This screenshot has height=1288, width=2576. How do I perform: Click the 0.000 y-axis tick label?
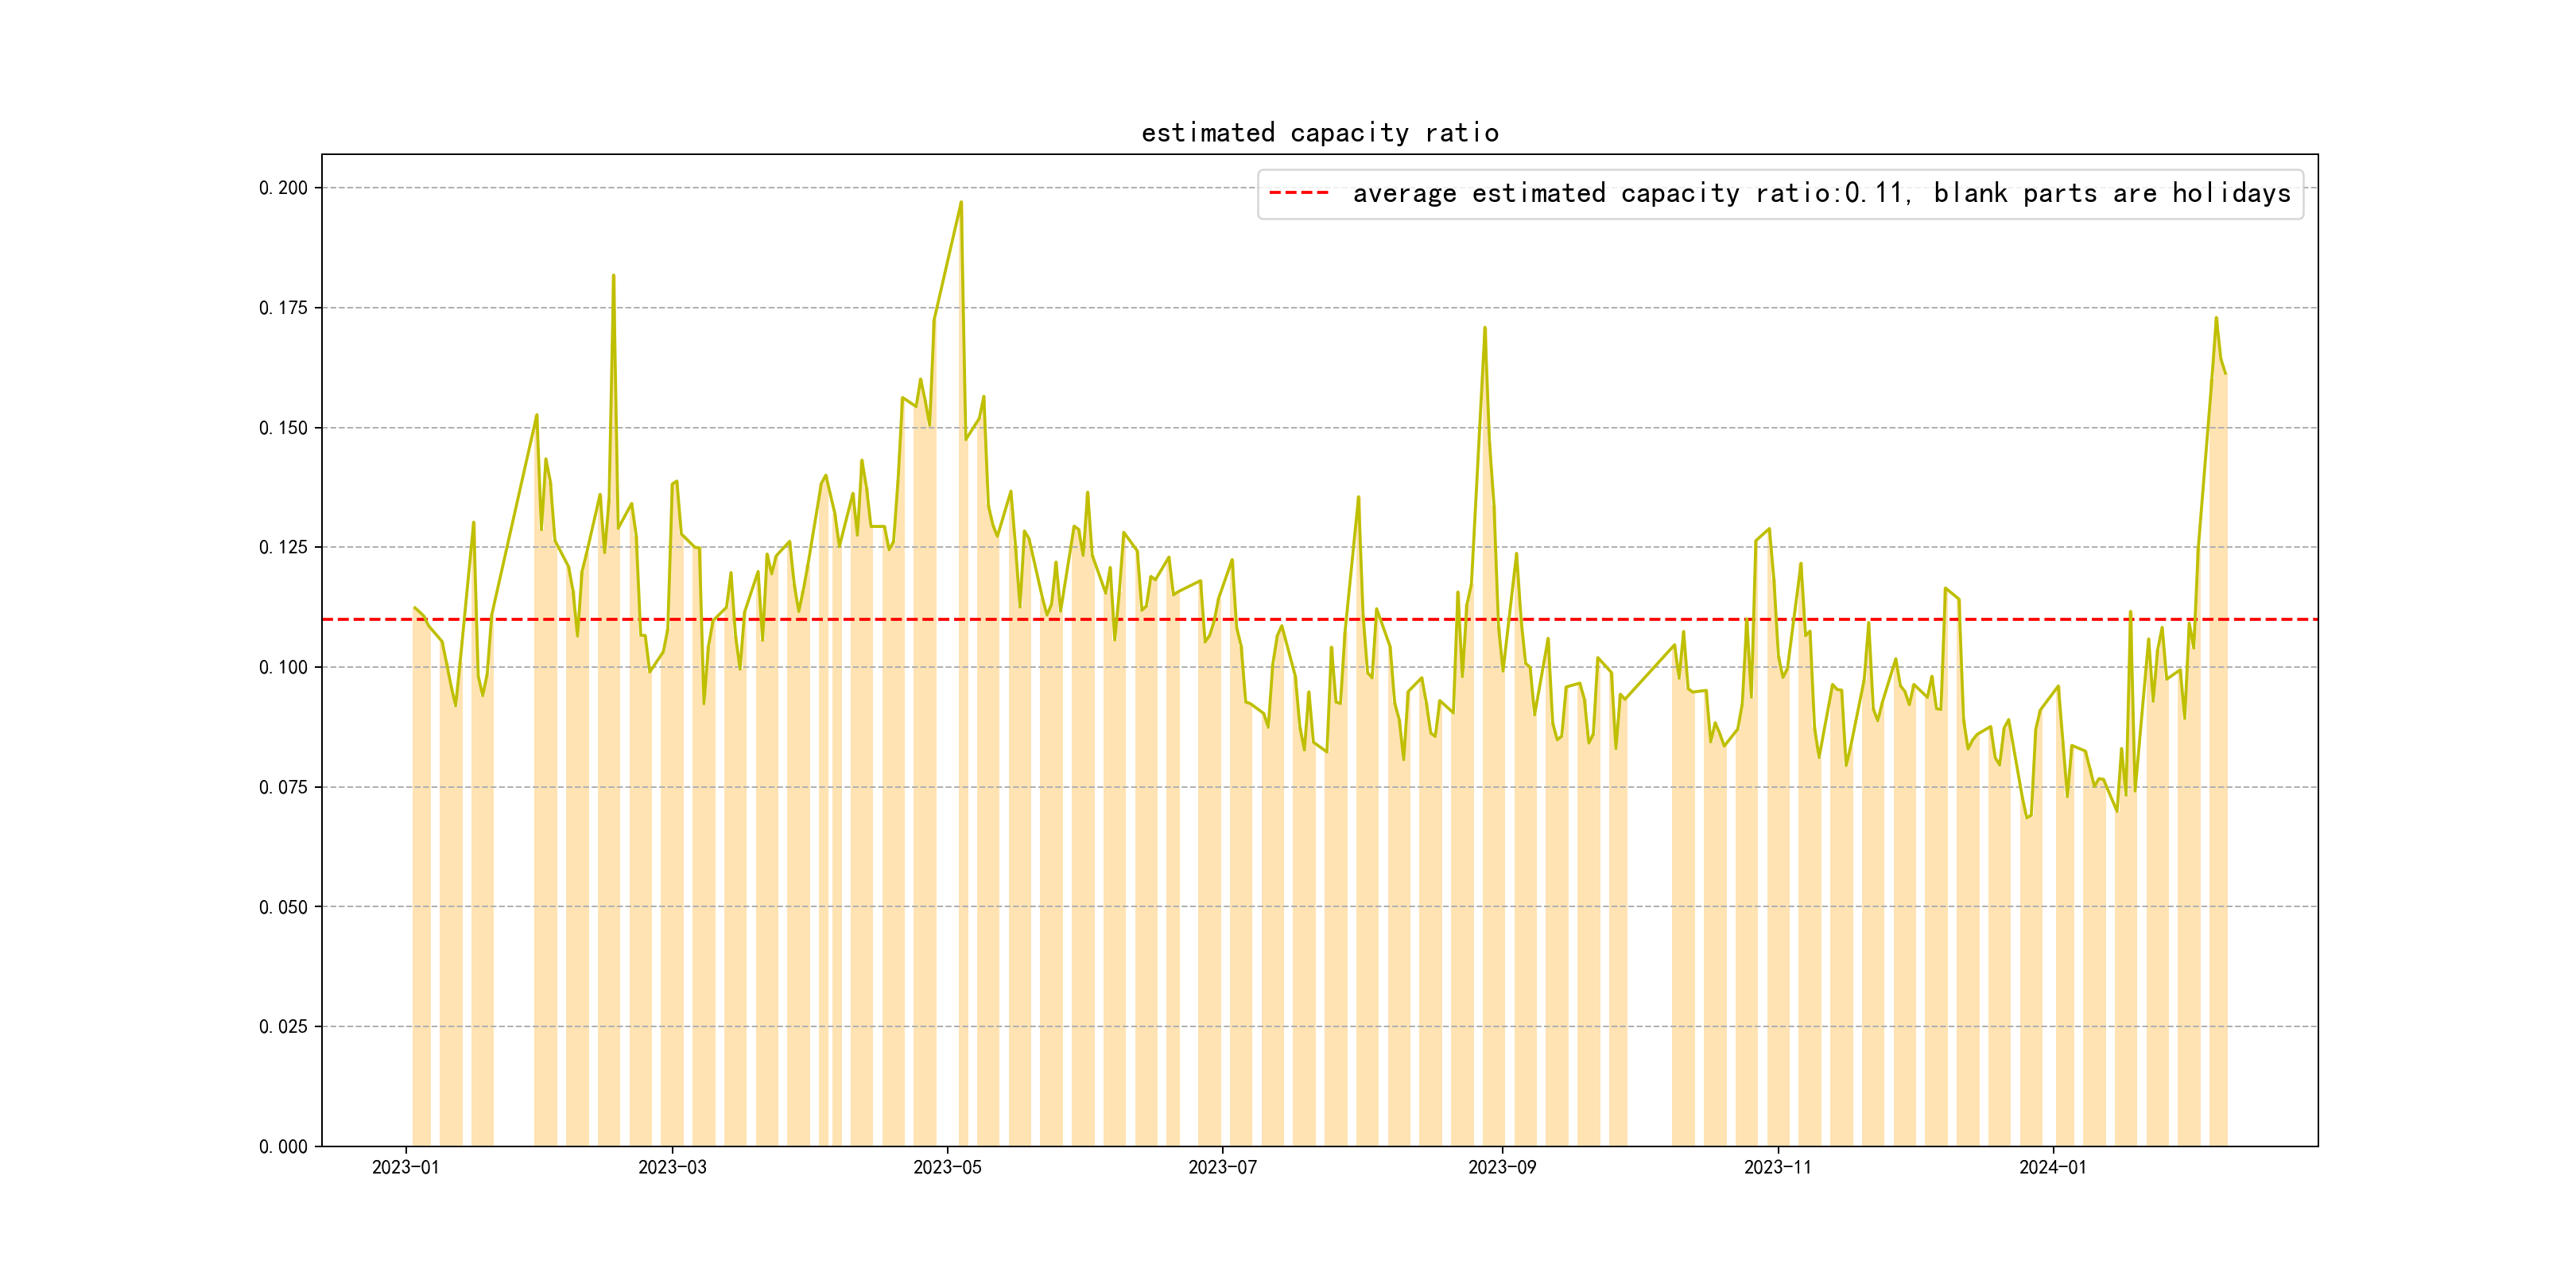tap(283, 1147)
